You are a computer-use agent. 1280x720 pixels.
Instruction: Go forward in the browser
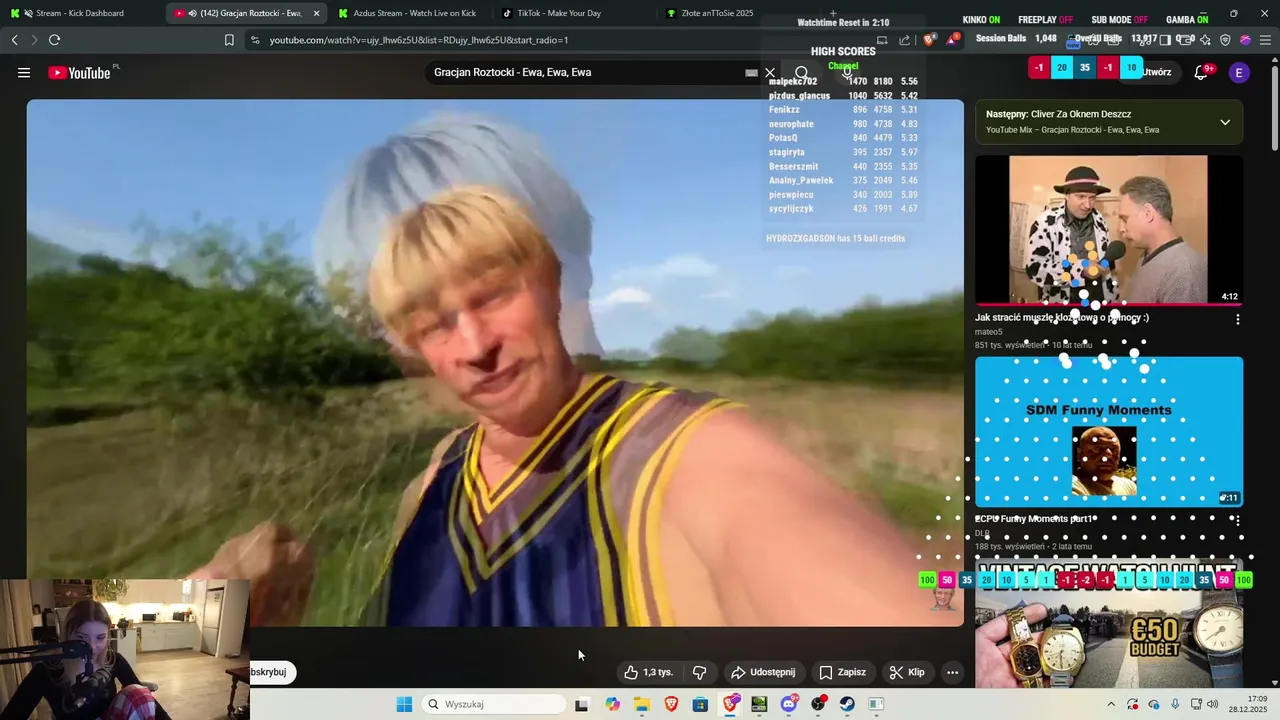pyautogui.click(x=34, y=40)
